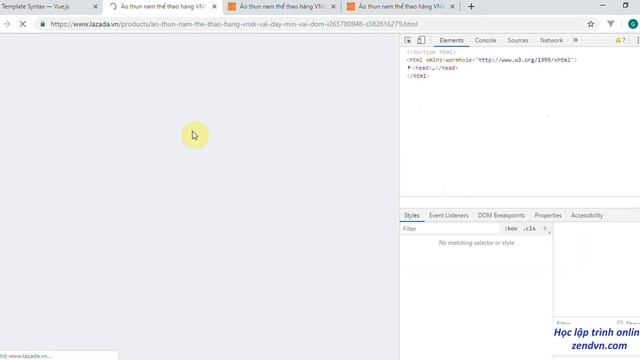The width and height of the screenshot is (640, 360).
Task: Expand the head element node
Action: coord(409,68)
